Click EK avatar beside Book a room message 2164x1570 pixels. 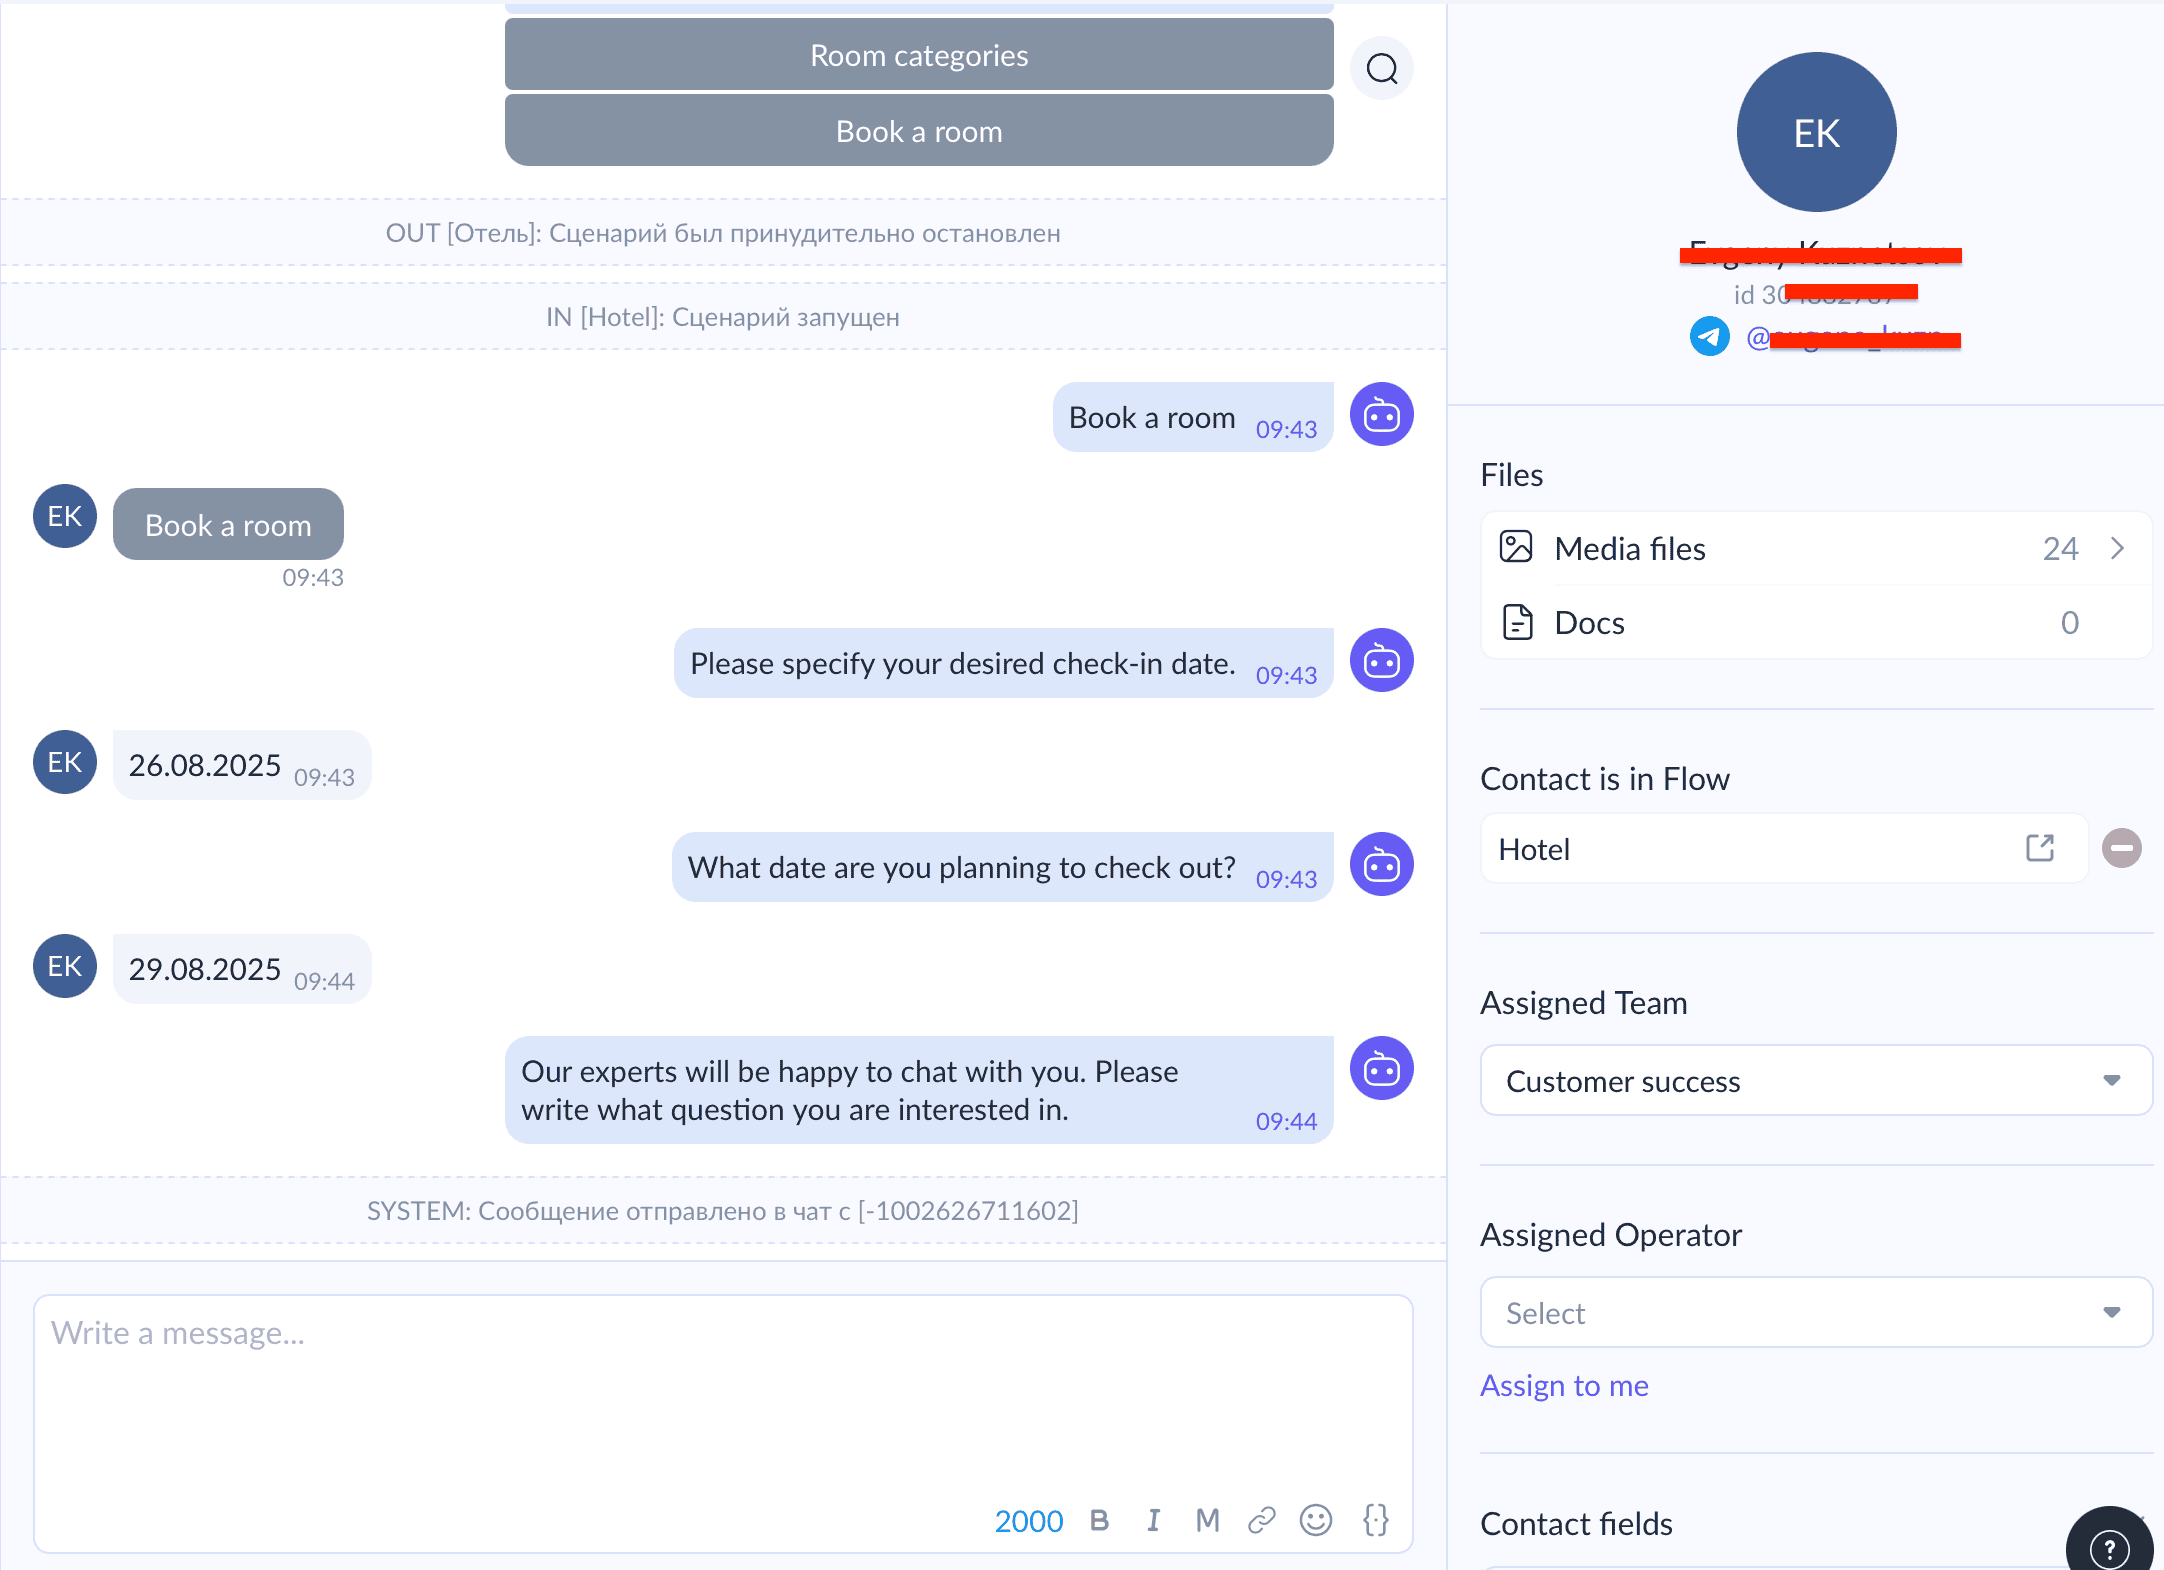[x=65, y=516]
